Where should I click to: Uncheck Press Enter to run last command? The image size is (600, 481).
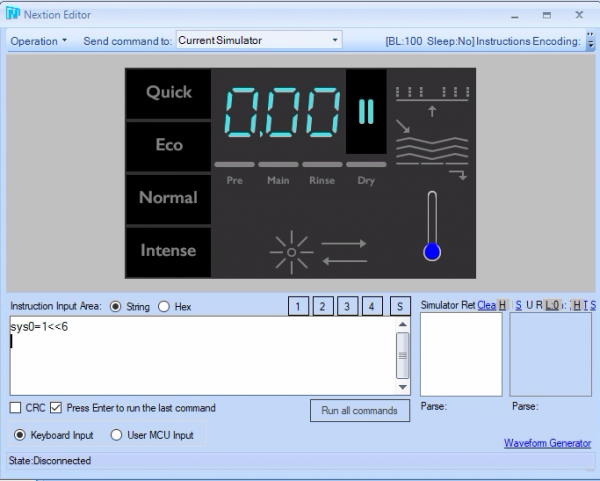point(56,408)
